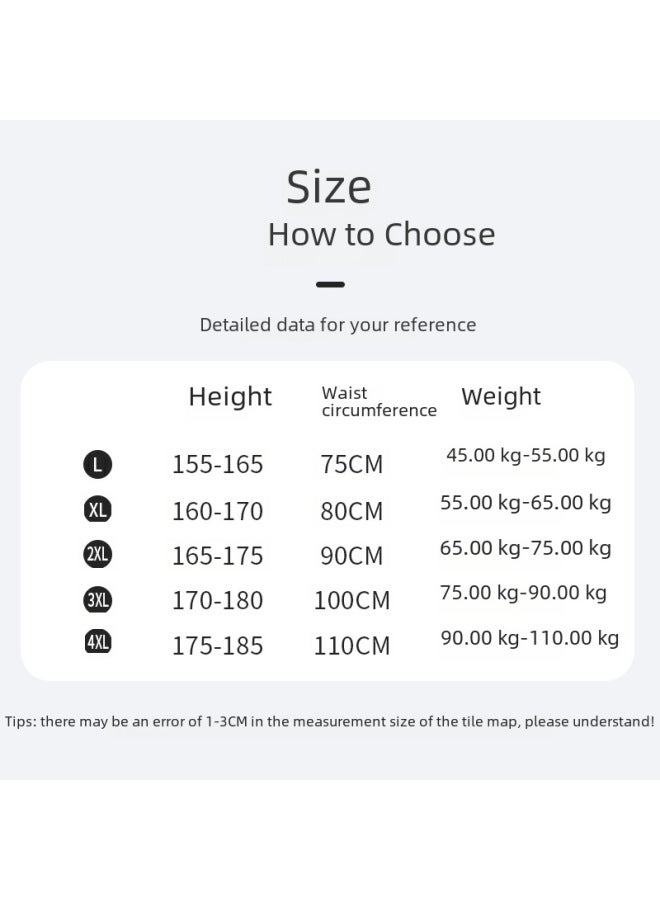The width and height of the screenshot is (660, 900).
Task: Pick the 3XL size badge
Action: (x=97, y=600)
